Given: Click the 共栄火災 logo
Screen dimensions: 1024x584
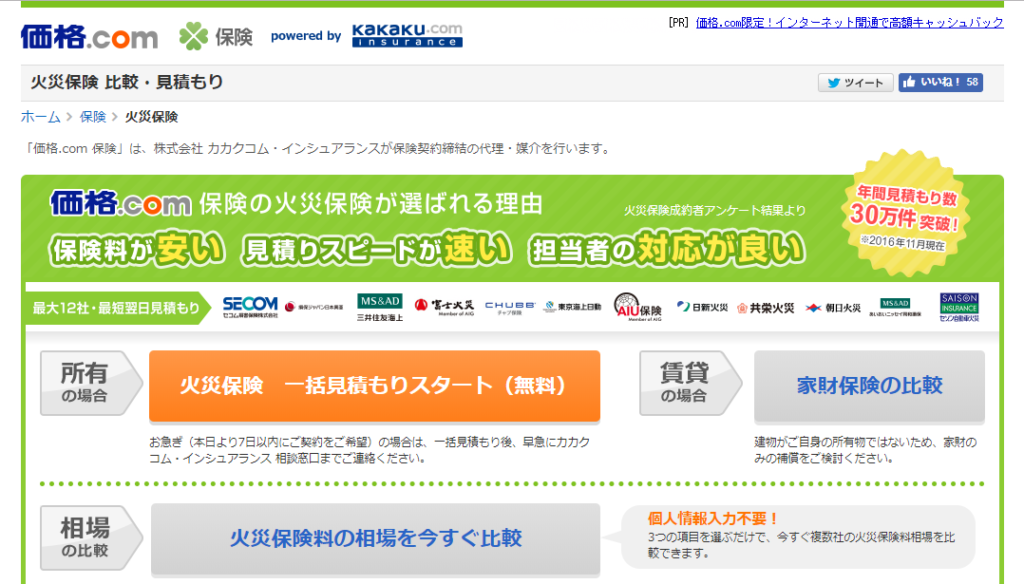Looking at the screenshot, I should 765,308.
